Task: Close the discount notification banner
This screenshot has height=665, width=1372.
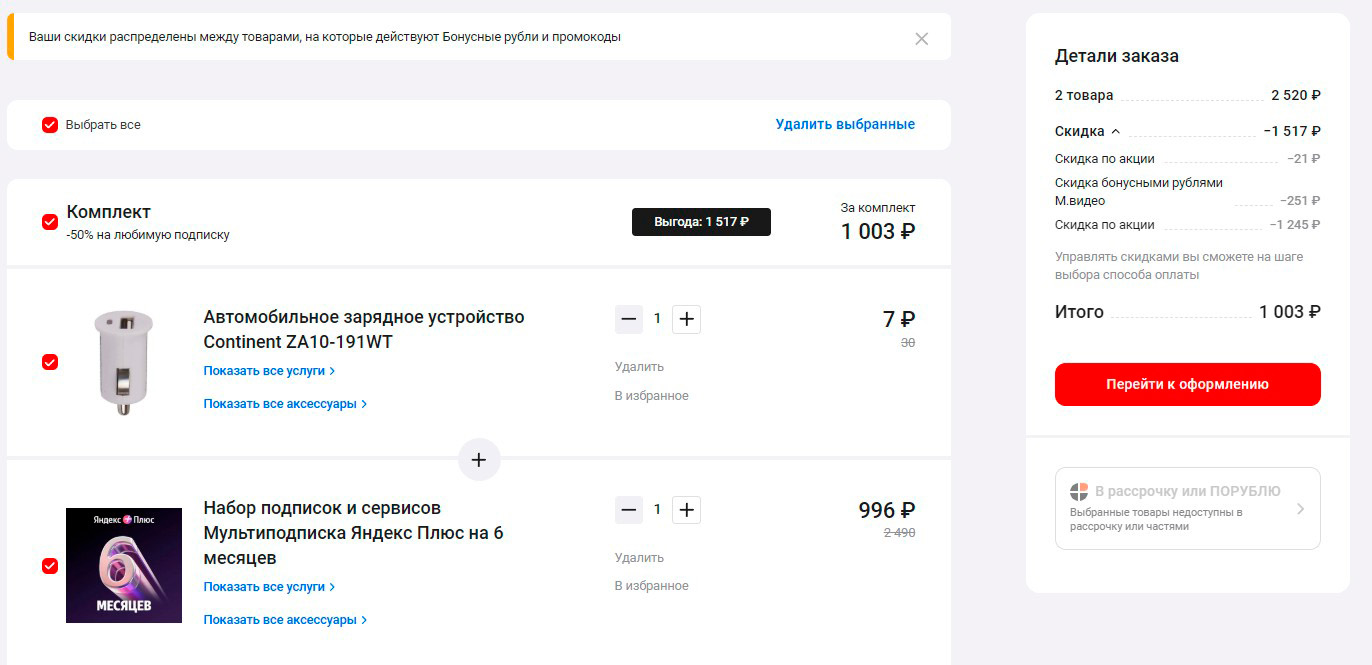Action: 921,39
